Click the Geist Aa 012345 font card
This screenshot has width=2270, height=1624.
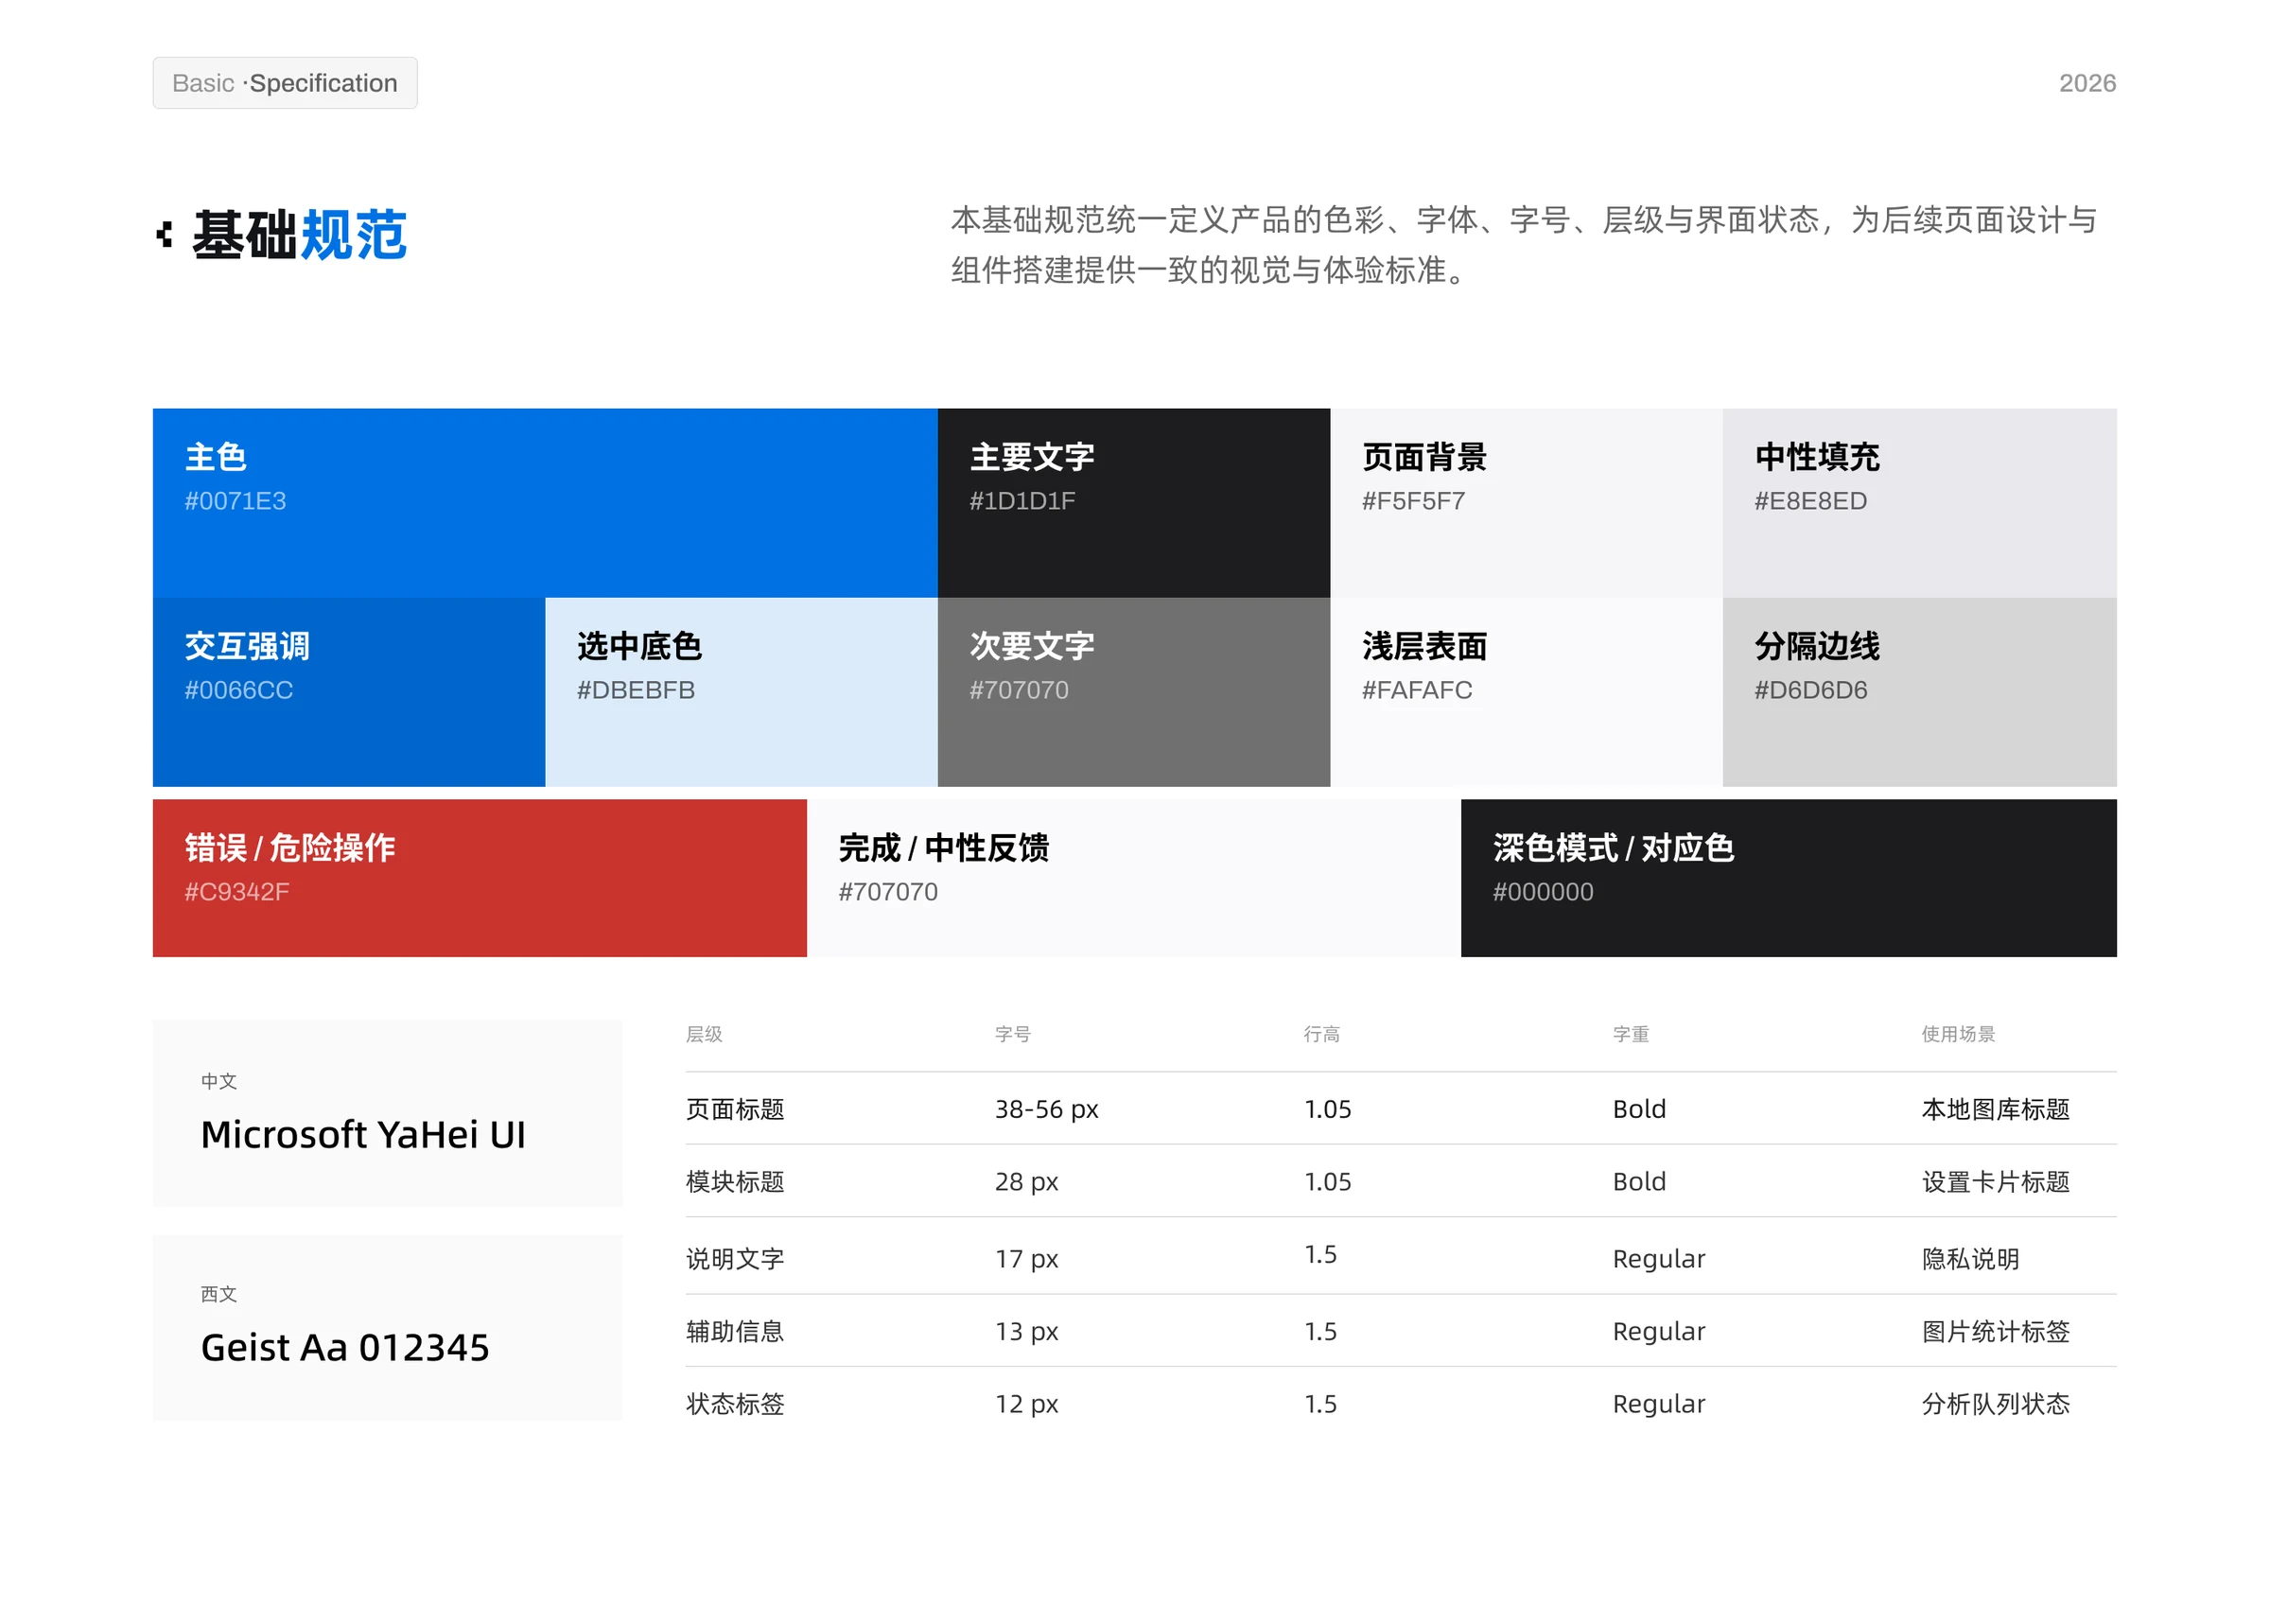tap(387, 1327)
